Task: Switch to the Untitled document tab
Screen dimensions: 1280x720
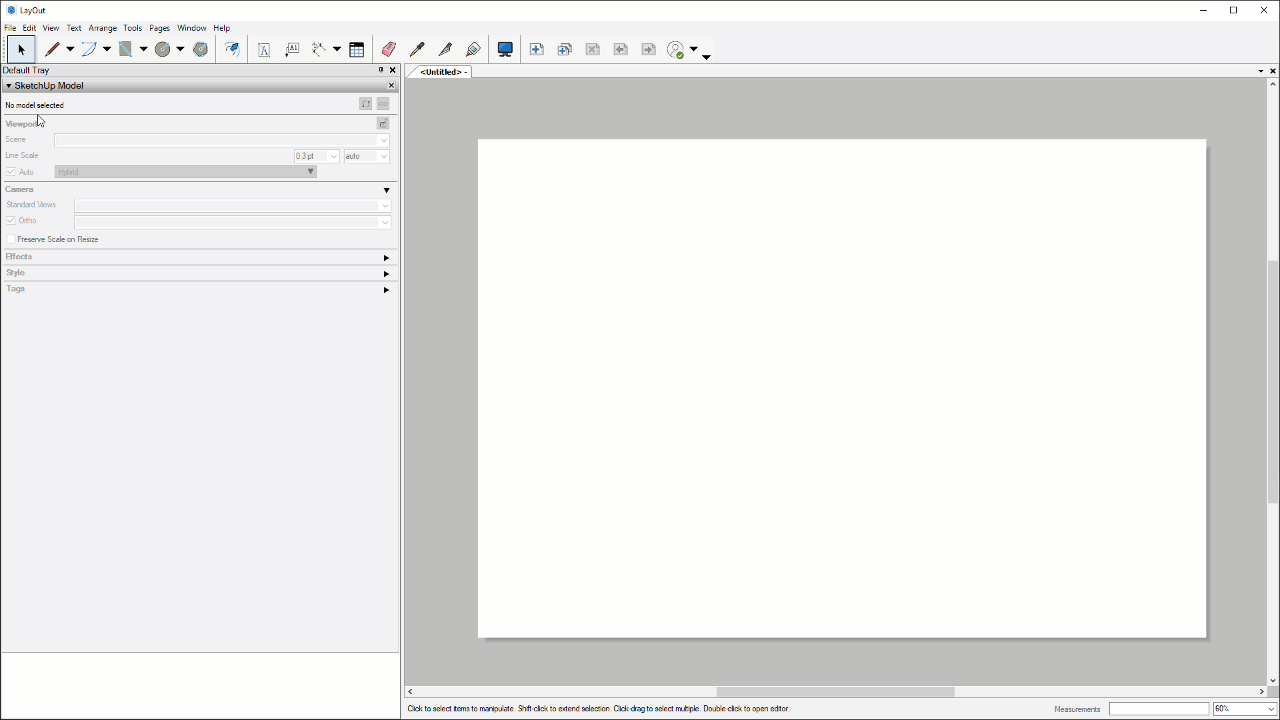Action: 443,72
